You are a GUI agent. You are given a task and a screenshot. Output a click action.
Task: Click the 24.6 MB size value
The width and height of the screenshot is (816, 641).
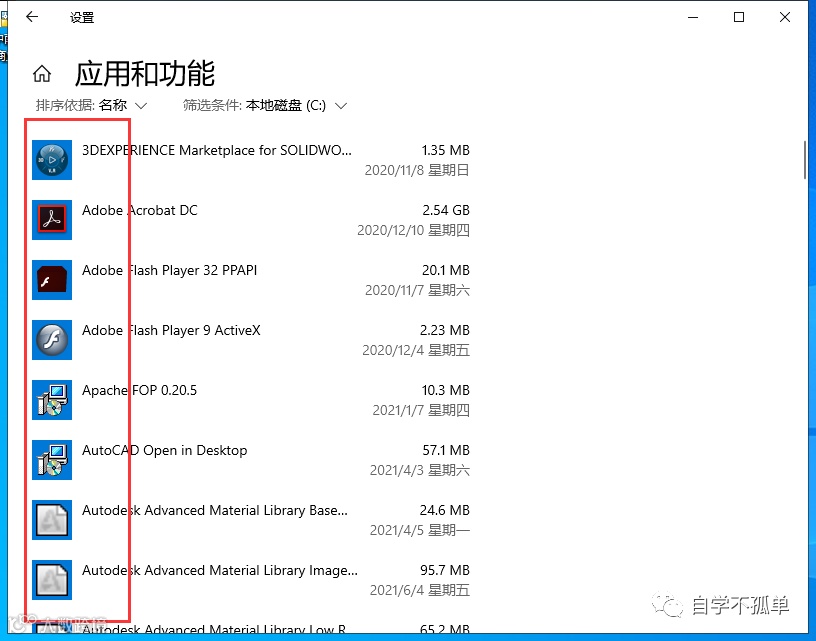tap(444, 510)
